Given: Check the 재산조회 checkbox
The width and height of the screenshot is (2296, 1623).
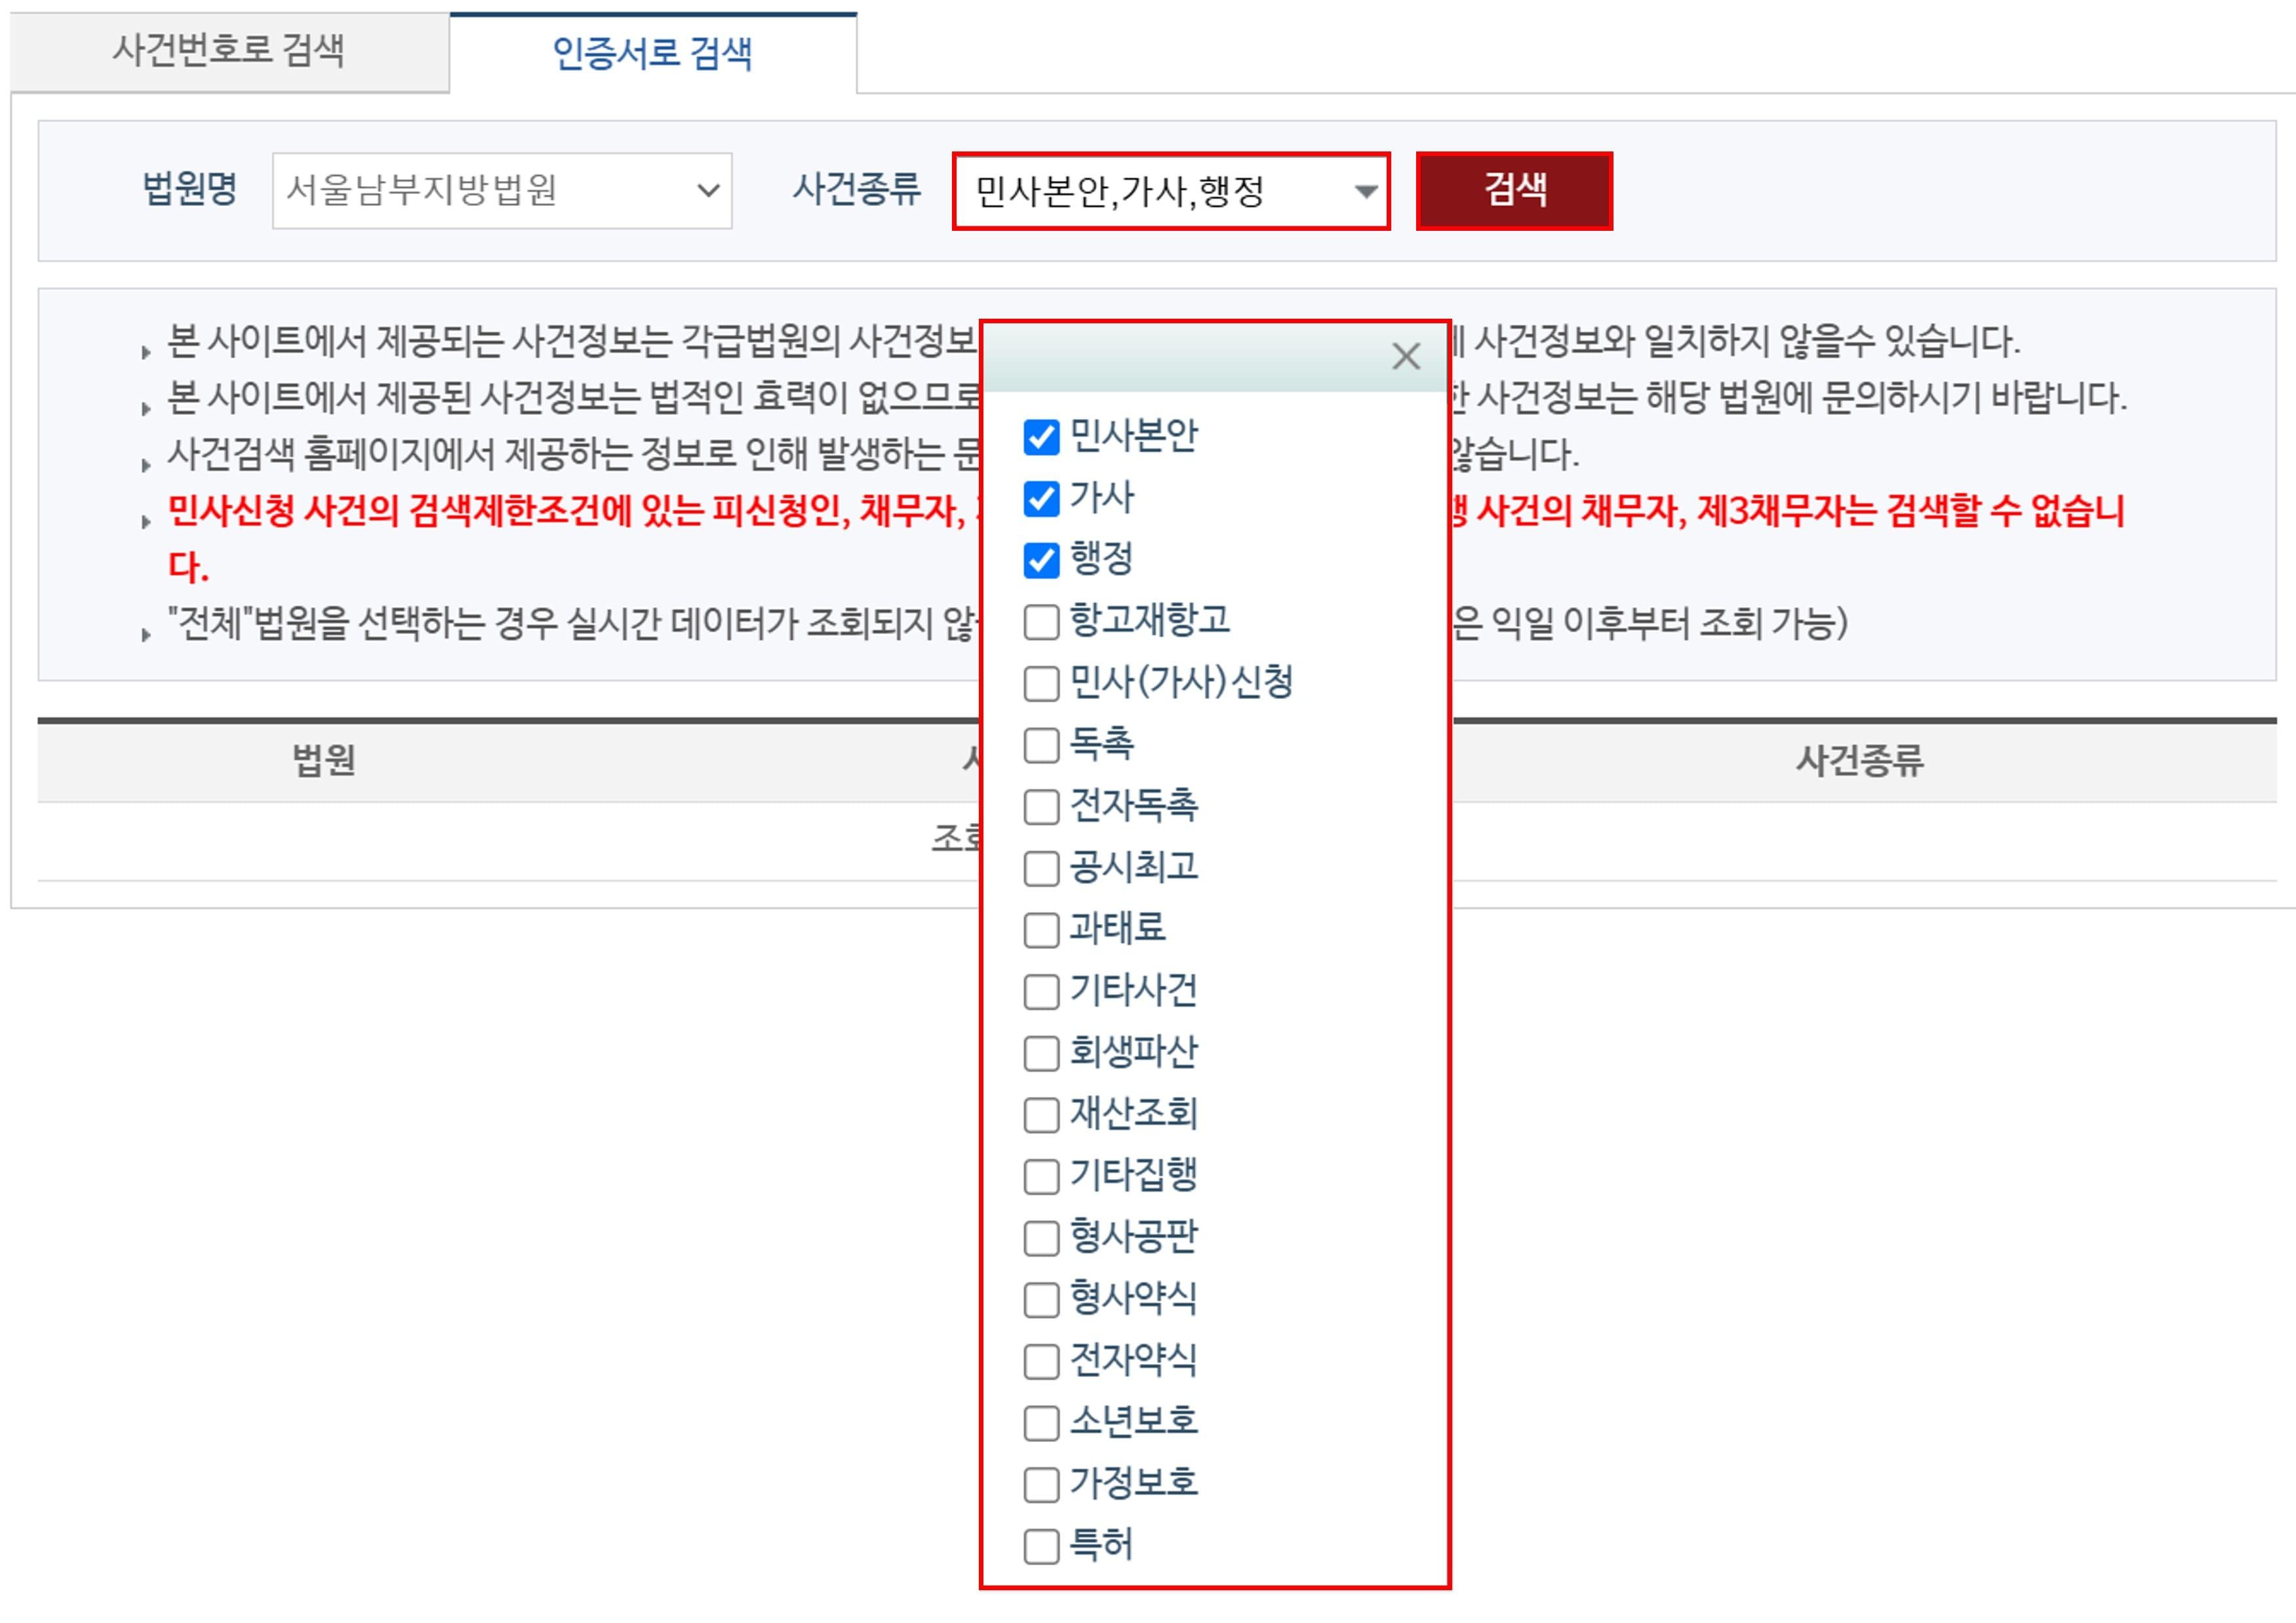Looking at the screenshot, I should tap(1041, 1115).
